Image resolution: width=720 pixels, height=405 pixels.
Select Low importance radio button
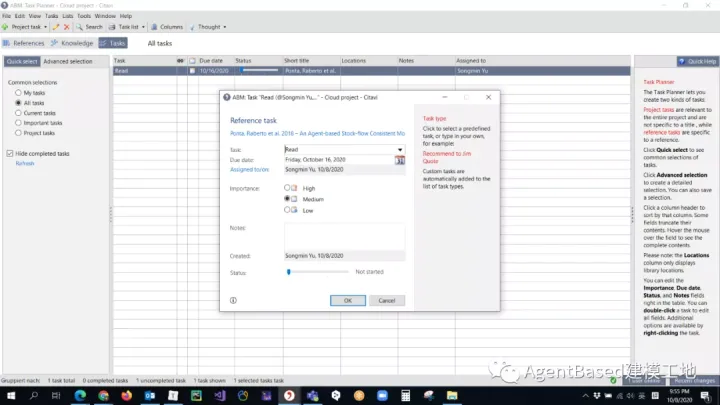point(287,210)
